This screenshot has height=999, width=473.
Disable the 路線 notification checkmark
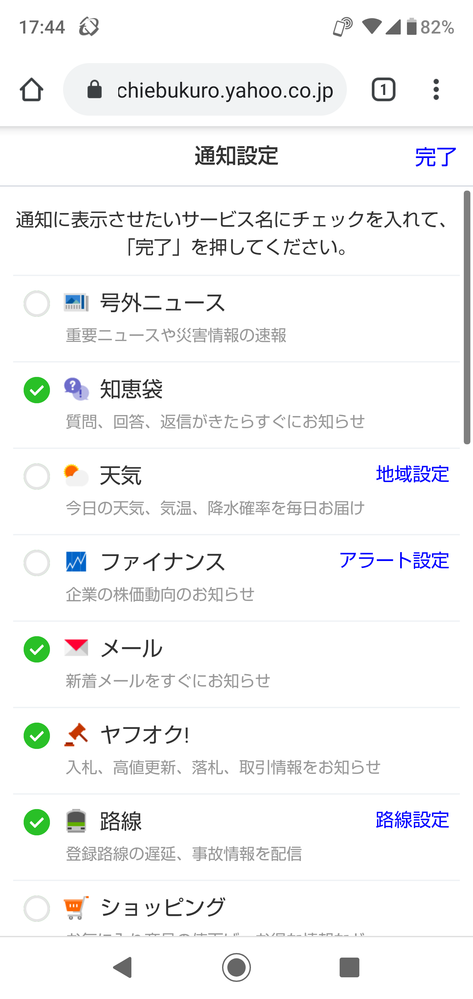coord(36,822)
